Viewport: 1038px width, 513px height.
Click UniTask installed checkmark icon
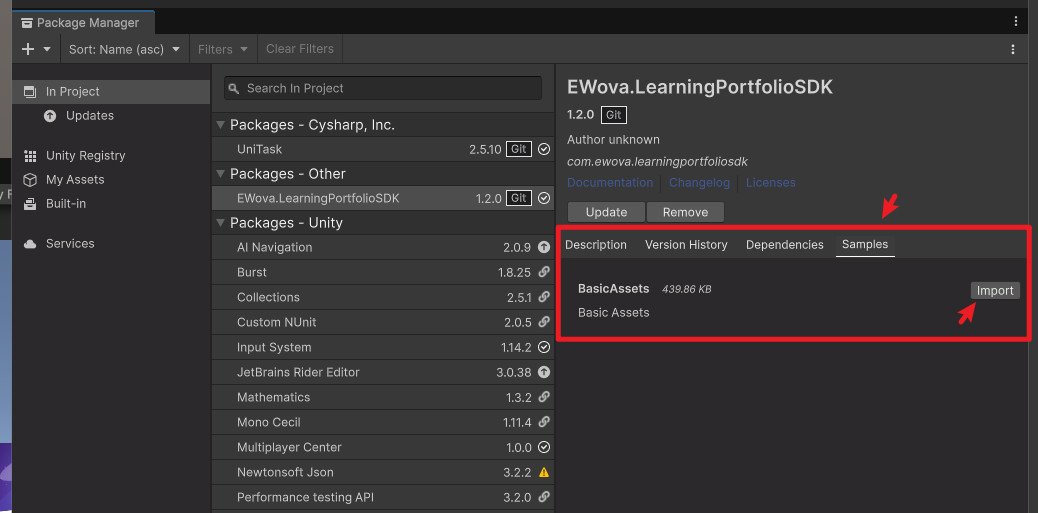point(544,150)
